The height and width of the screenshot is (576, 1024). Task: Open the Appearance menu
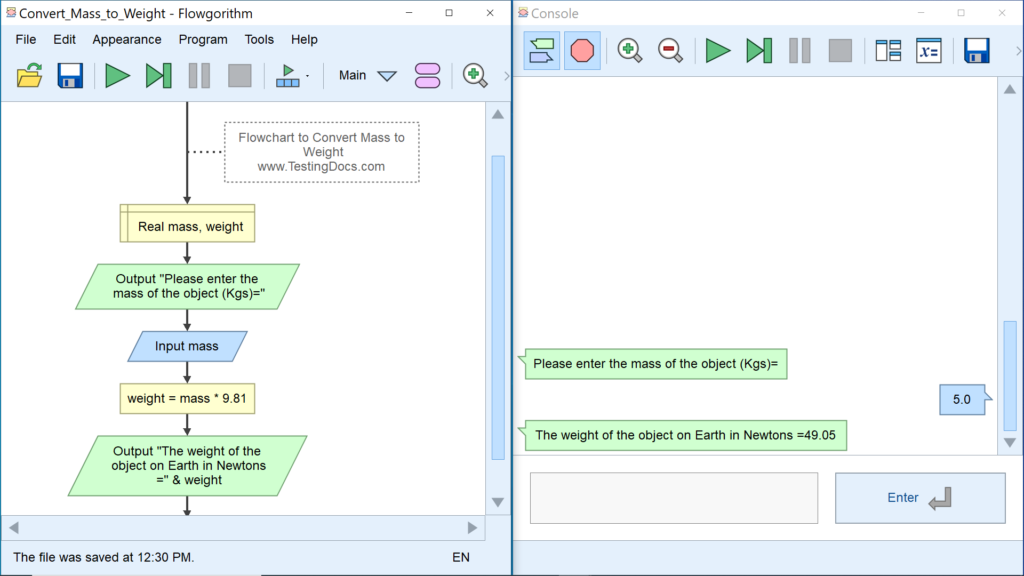pos(127,39)
